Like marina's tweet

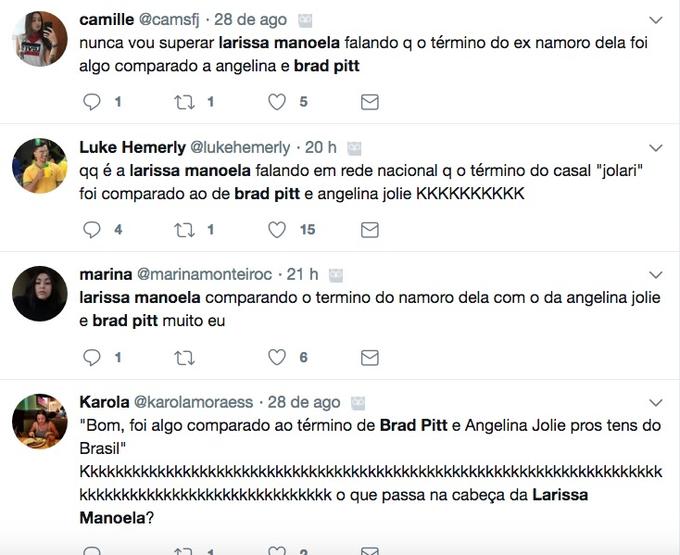[277, 358]
